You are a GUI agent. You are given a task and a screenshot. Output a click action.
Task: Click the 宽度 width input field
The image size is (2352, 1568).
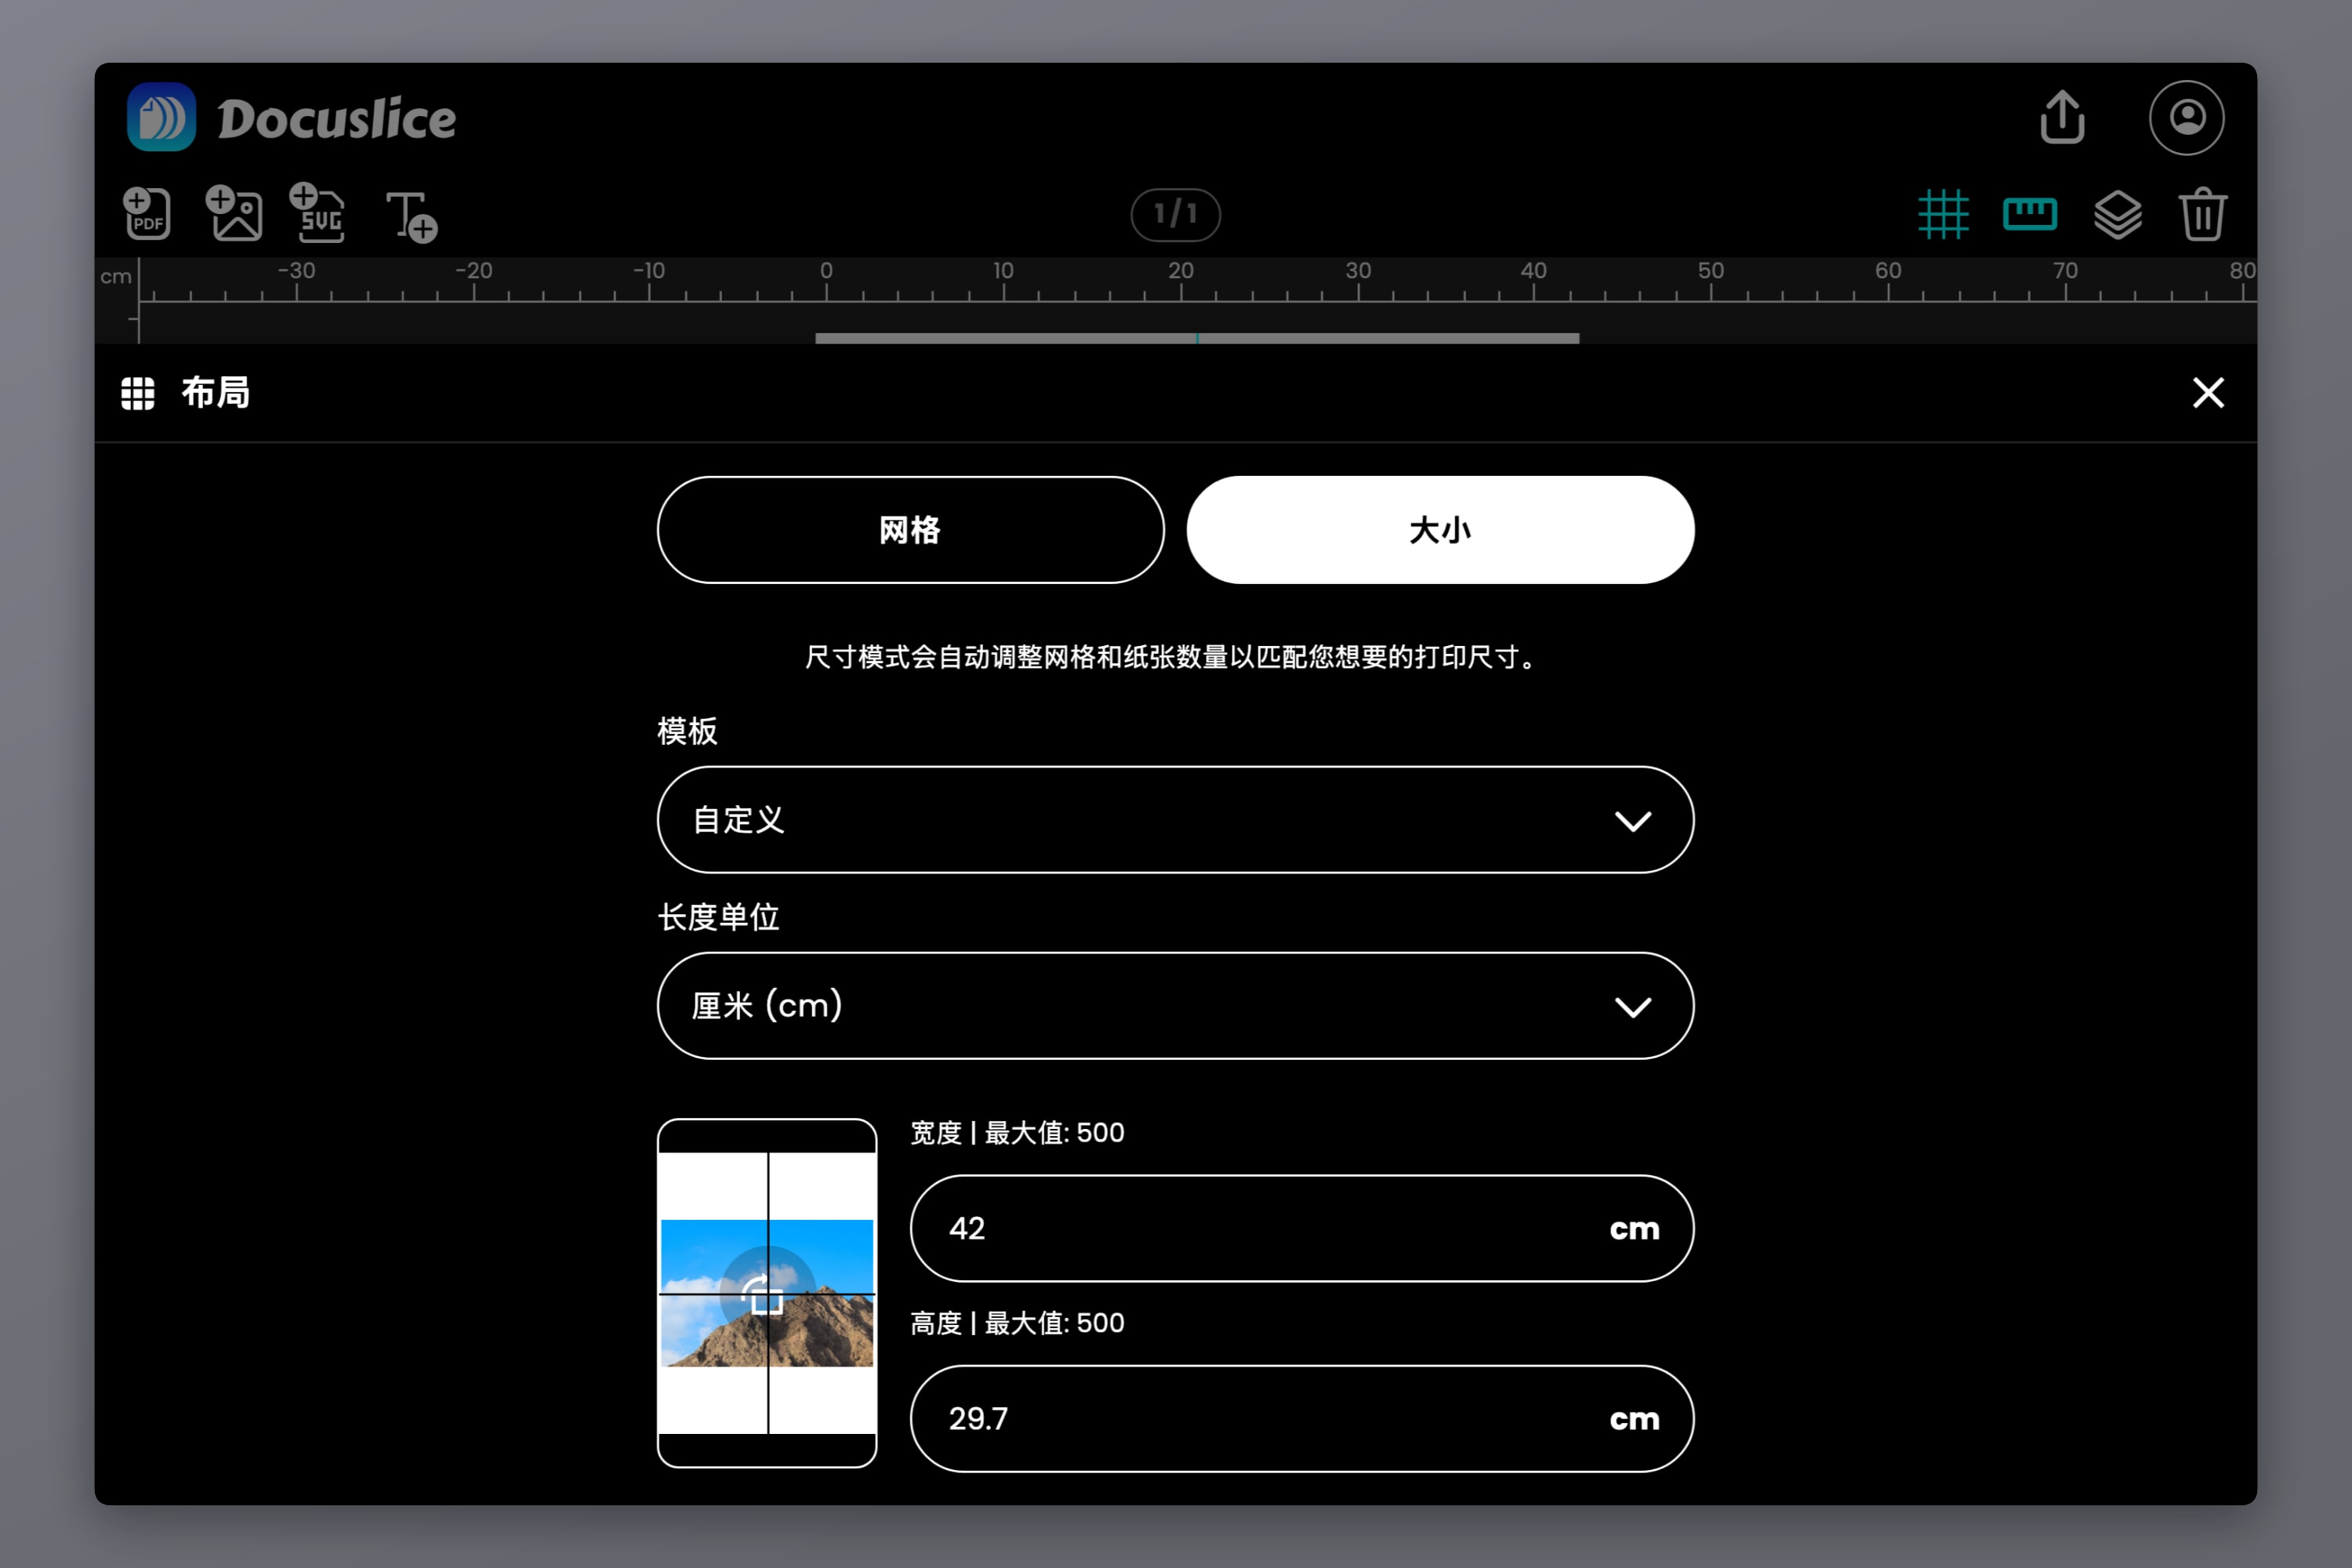click(x=1302, y=1228)
